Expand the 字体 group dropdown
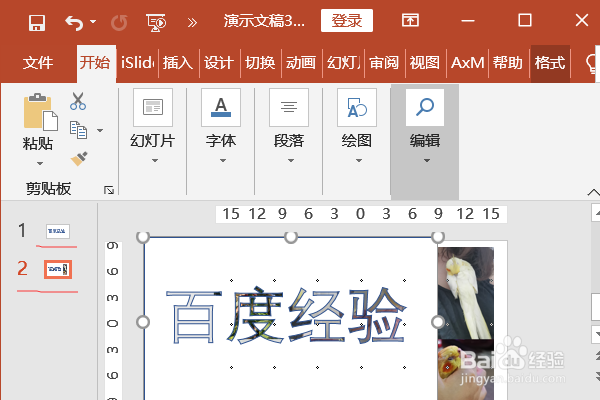600x400 pixels. point(223,160)
